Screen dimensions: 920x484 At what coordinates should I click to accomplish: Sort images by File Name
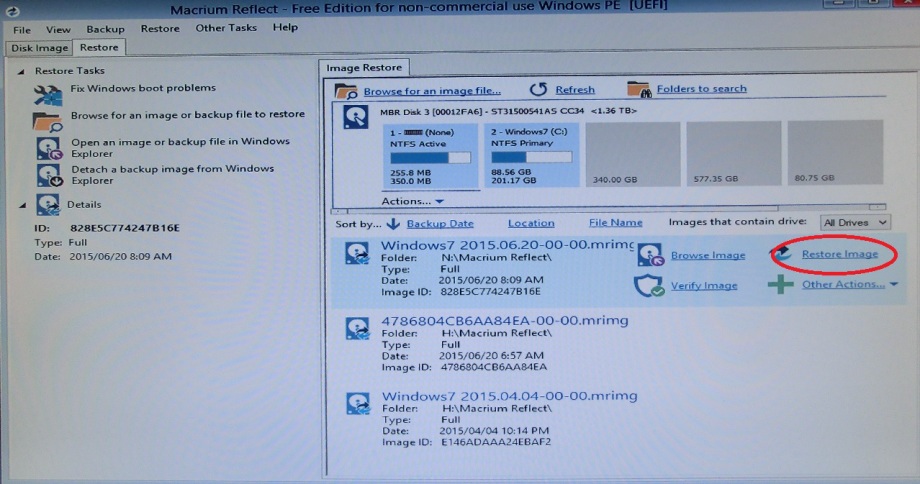tap(615, 223)
